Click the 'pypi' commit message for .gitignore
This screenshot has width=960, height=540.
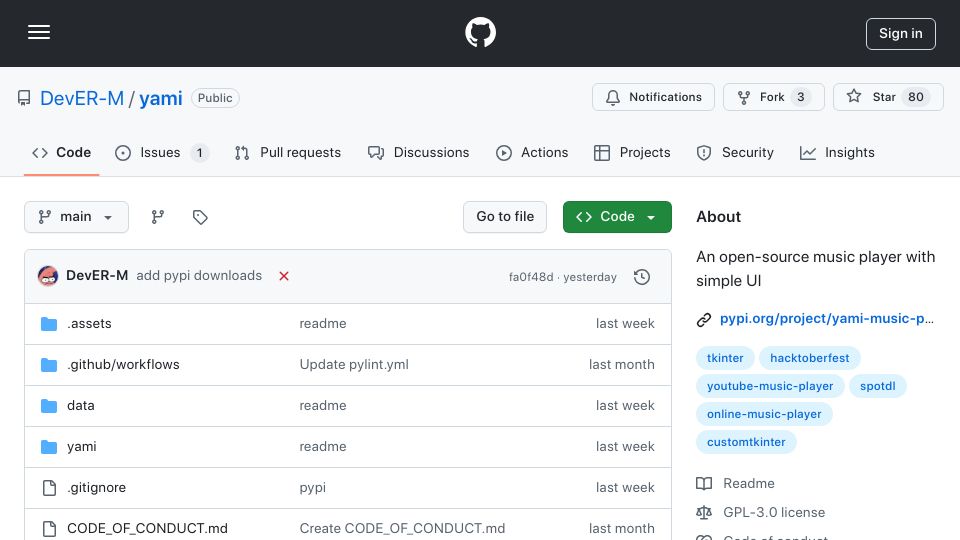pos(313,487)
